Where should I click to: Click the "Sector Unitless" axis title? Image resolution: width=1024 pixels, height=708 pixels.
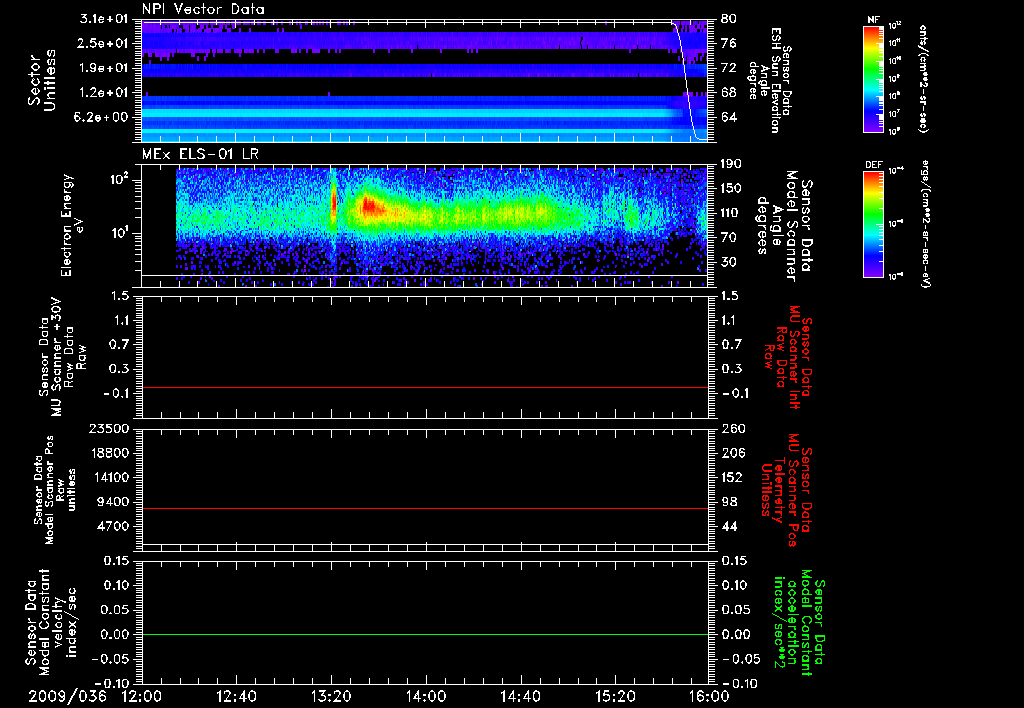click(x=42, y=80)
